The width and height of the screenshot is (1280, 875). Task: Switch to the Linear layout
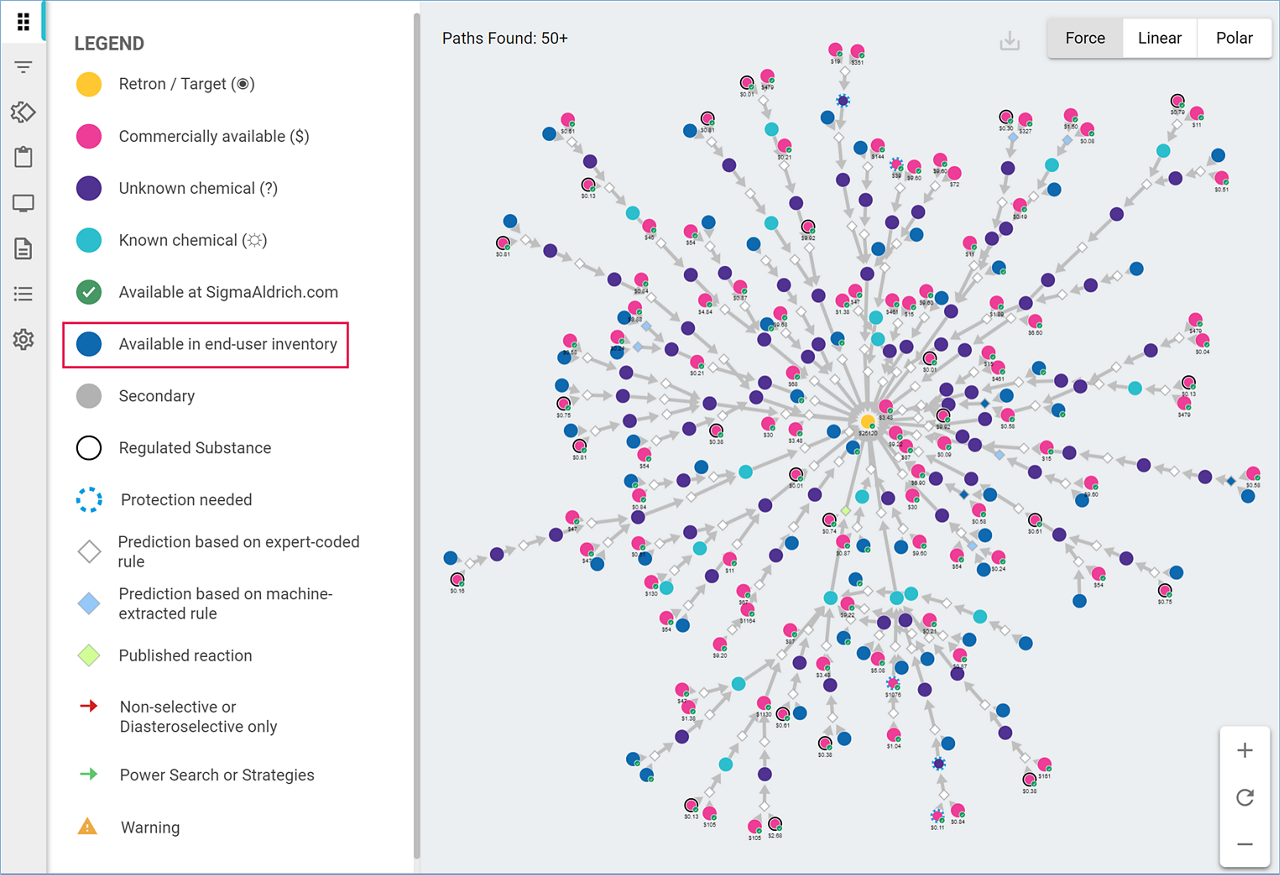[x=1160, y=38]
